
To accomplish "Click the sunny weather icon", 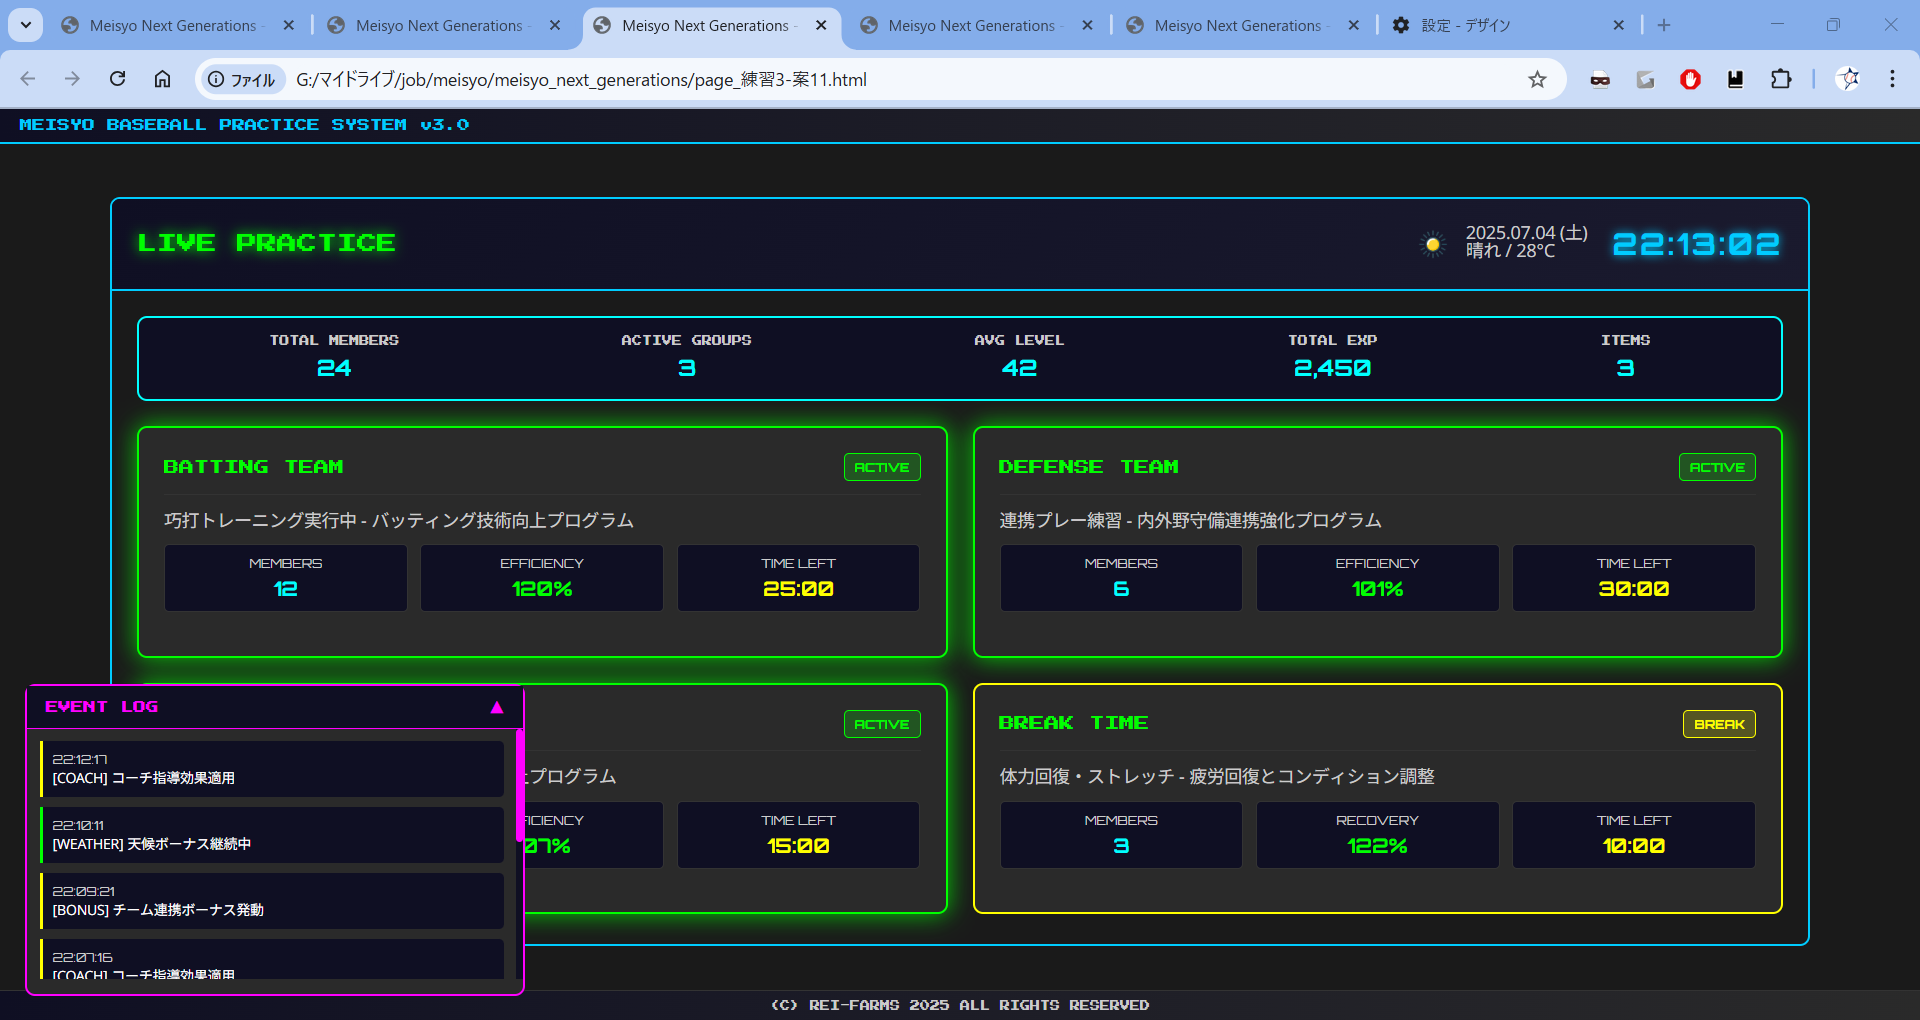I will click(1433, 244).
